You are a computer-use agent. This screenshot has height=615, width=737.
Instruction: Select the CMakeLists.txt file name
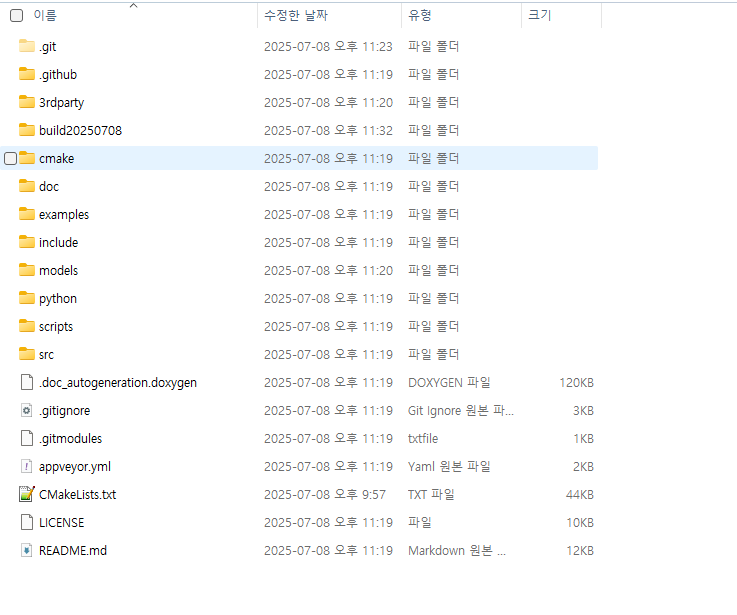pos(78,494)
